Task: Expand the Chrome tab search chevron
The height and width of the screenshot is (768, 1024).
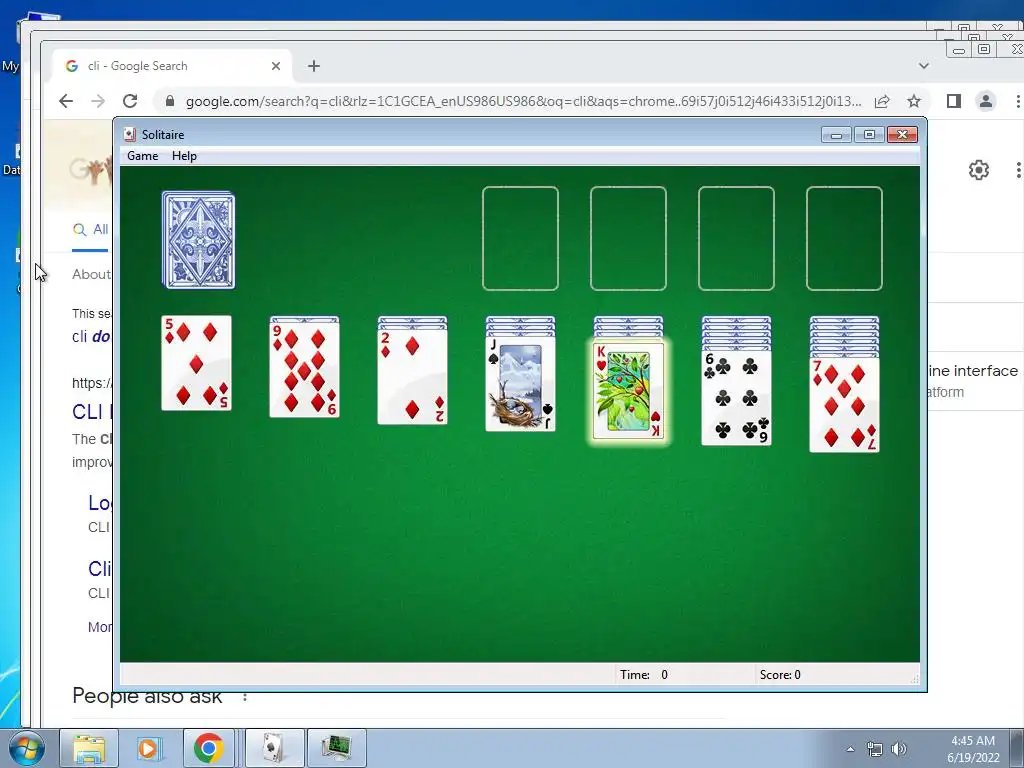Action: (x=923, y=66)
